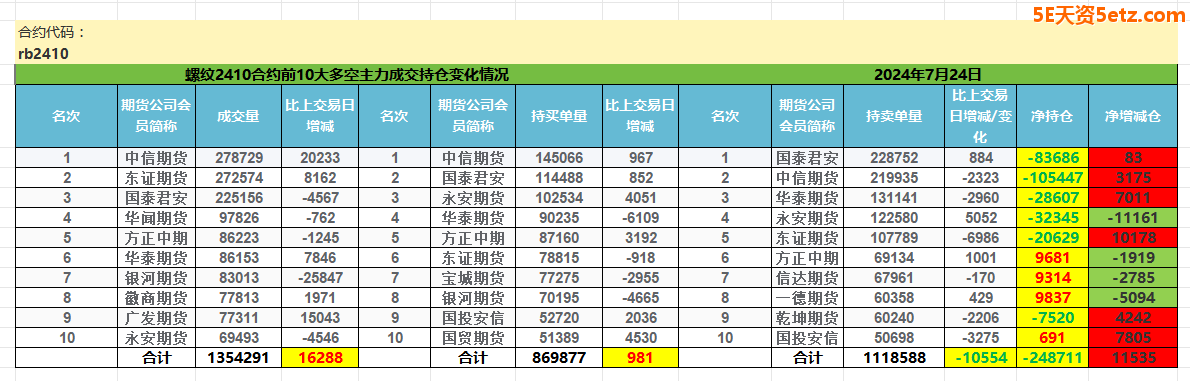Viewport: 1190px width, 381px height.
Task: Click the 华闻期货 cell
Action: [x=156, y=218]
